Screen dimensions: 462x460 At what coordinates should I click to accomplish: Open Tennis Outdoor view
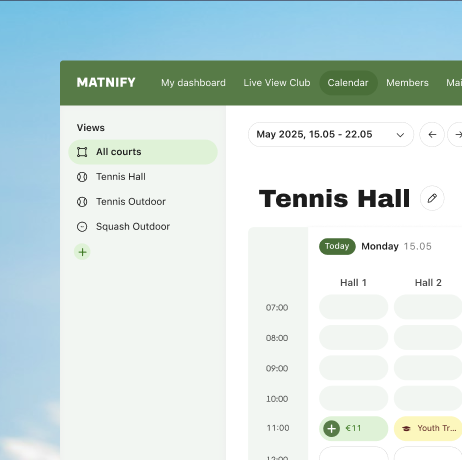(x=143, y=202)
